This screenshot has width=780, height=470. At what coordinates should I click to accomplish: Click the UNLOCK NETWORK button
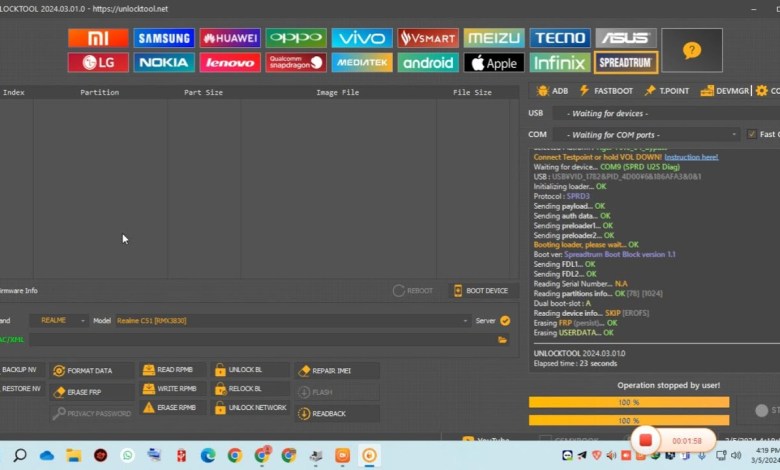[x=250, y=408]
